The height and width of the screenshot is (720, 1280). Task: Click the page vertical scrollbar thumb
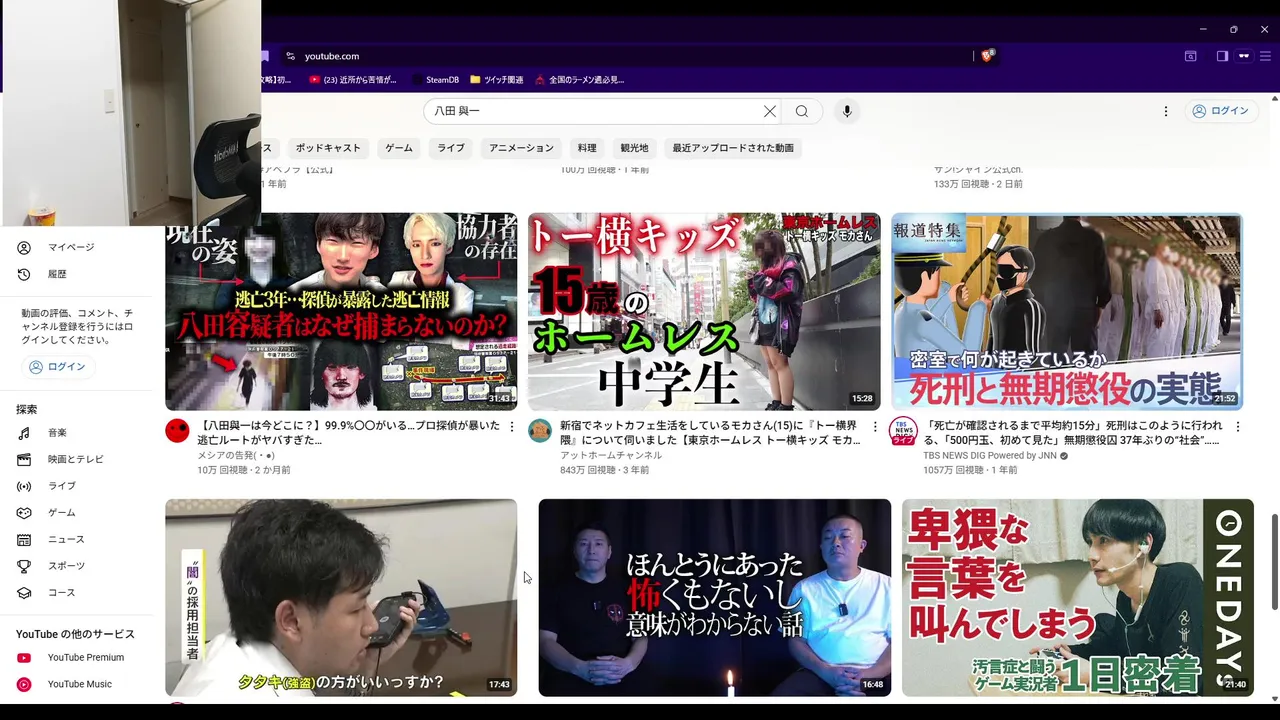[1274, 562]
